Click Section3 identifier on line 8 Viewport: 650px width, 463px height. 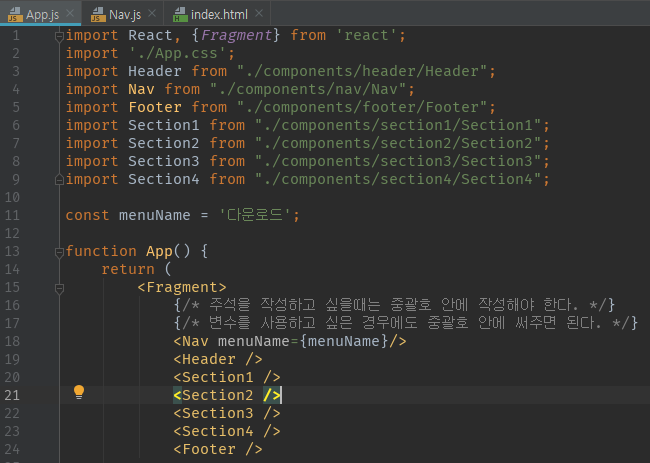164,161
